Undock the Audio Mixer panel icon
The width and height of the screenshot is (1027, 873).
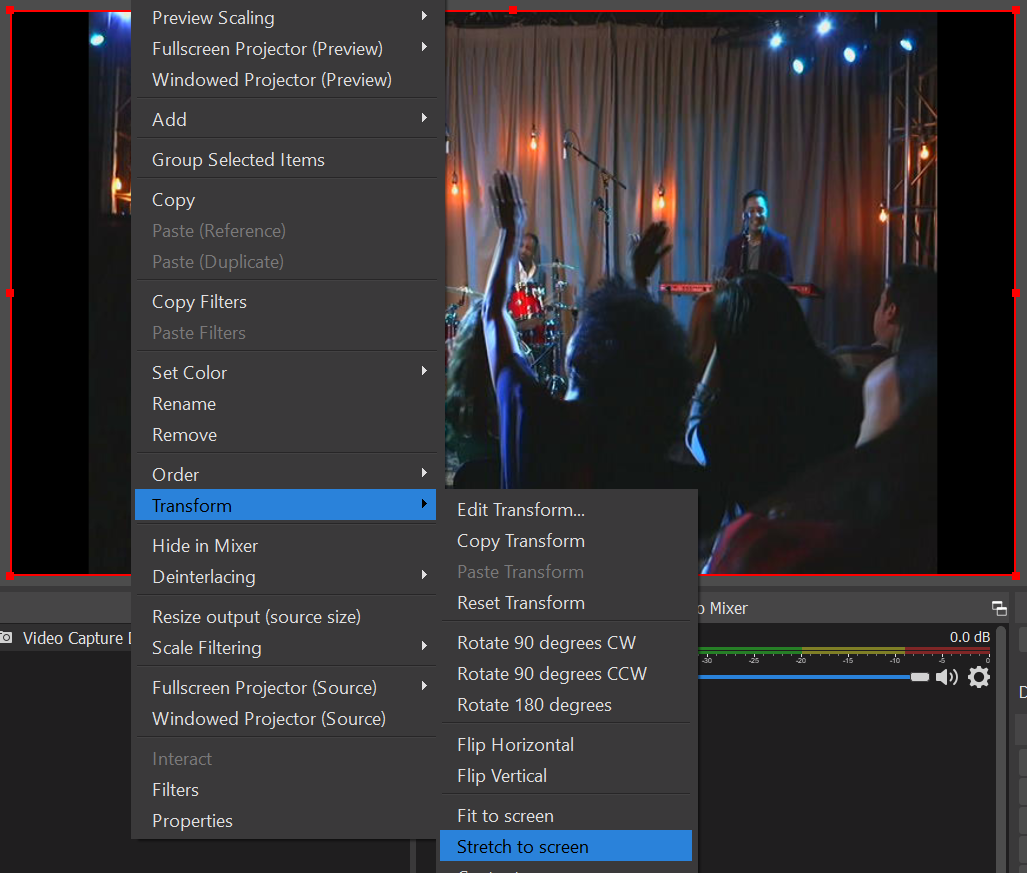[x=998, y=608]
